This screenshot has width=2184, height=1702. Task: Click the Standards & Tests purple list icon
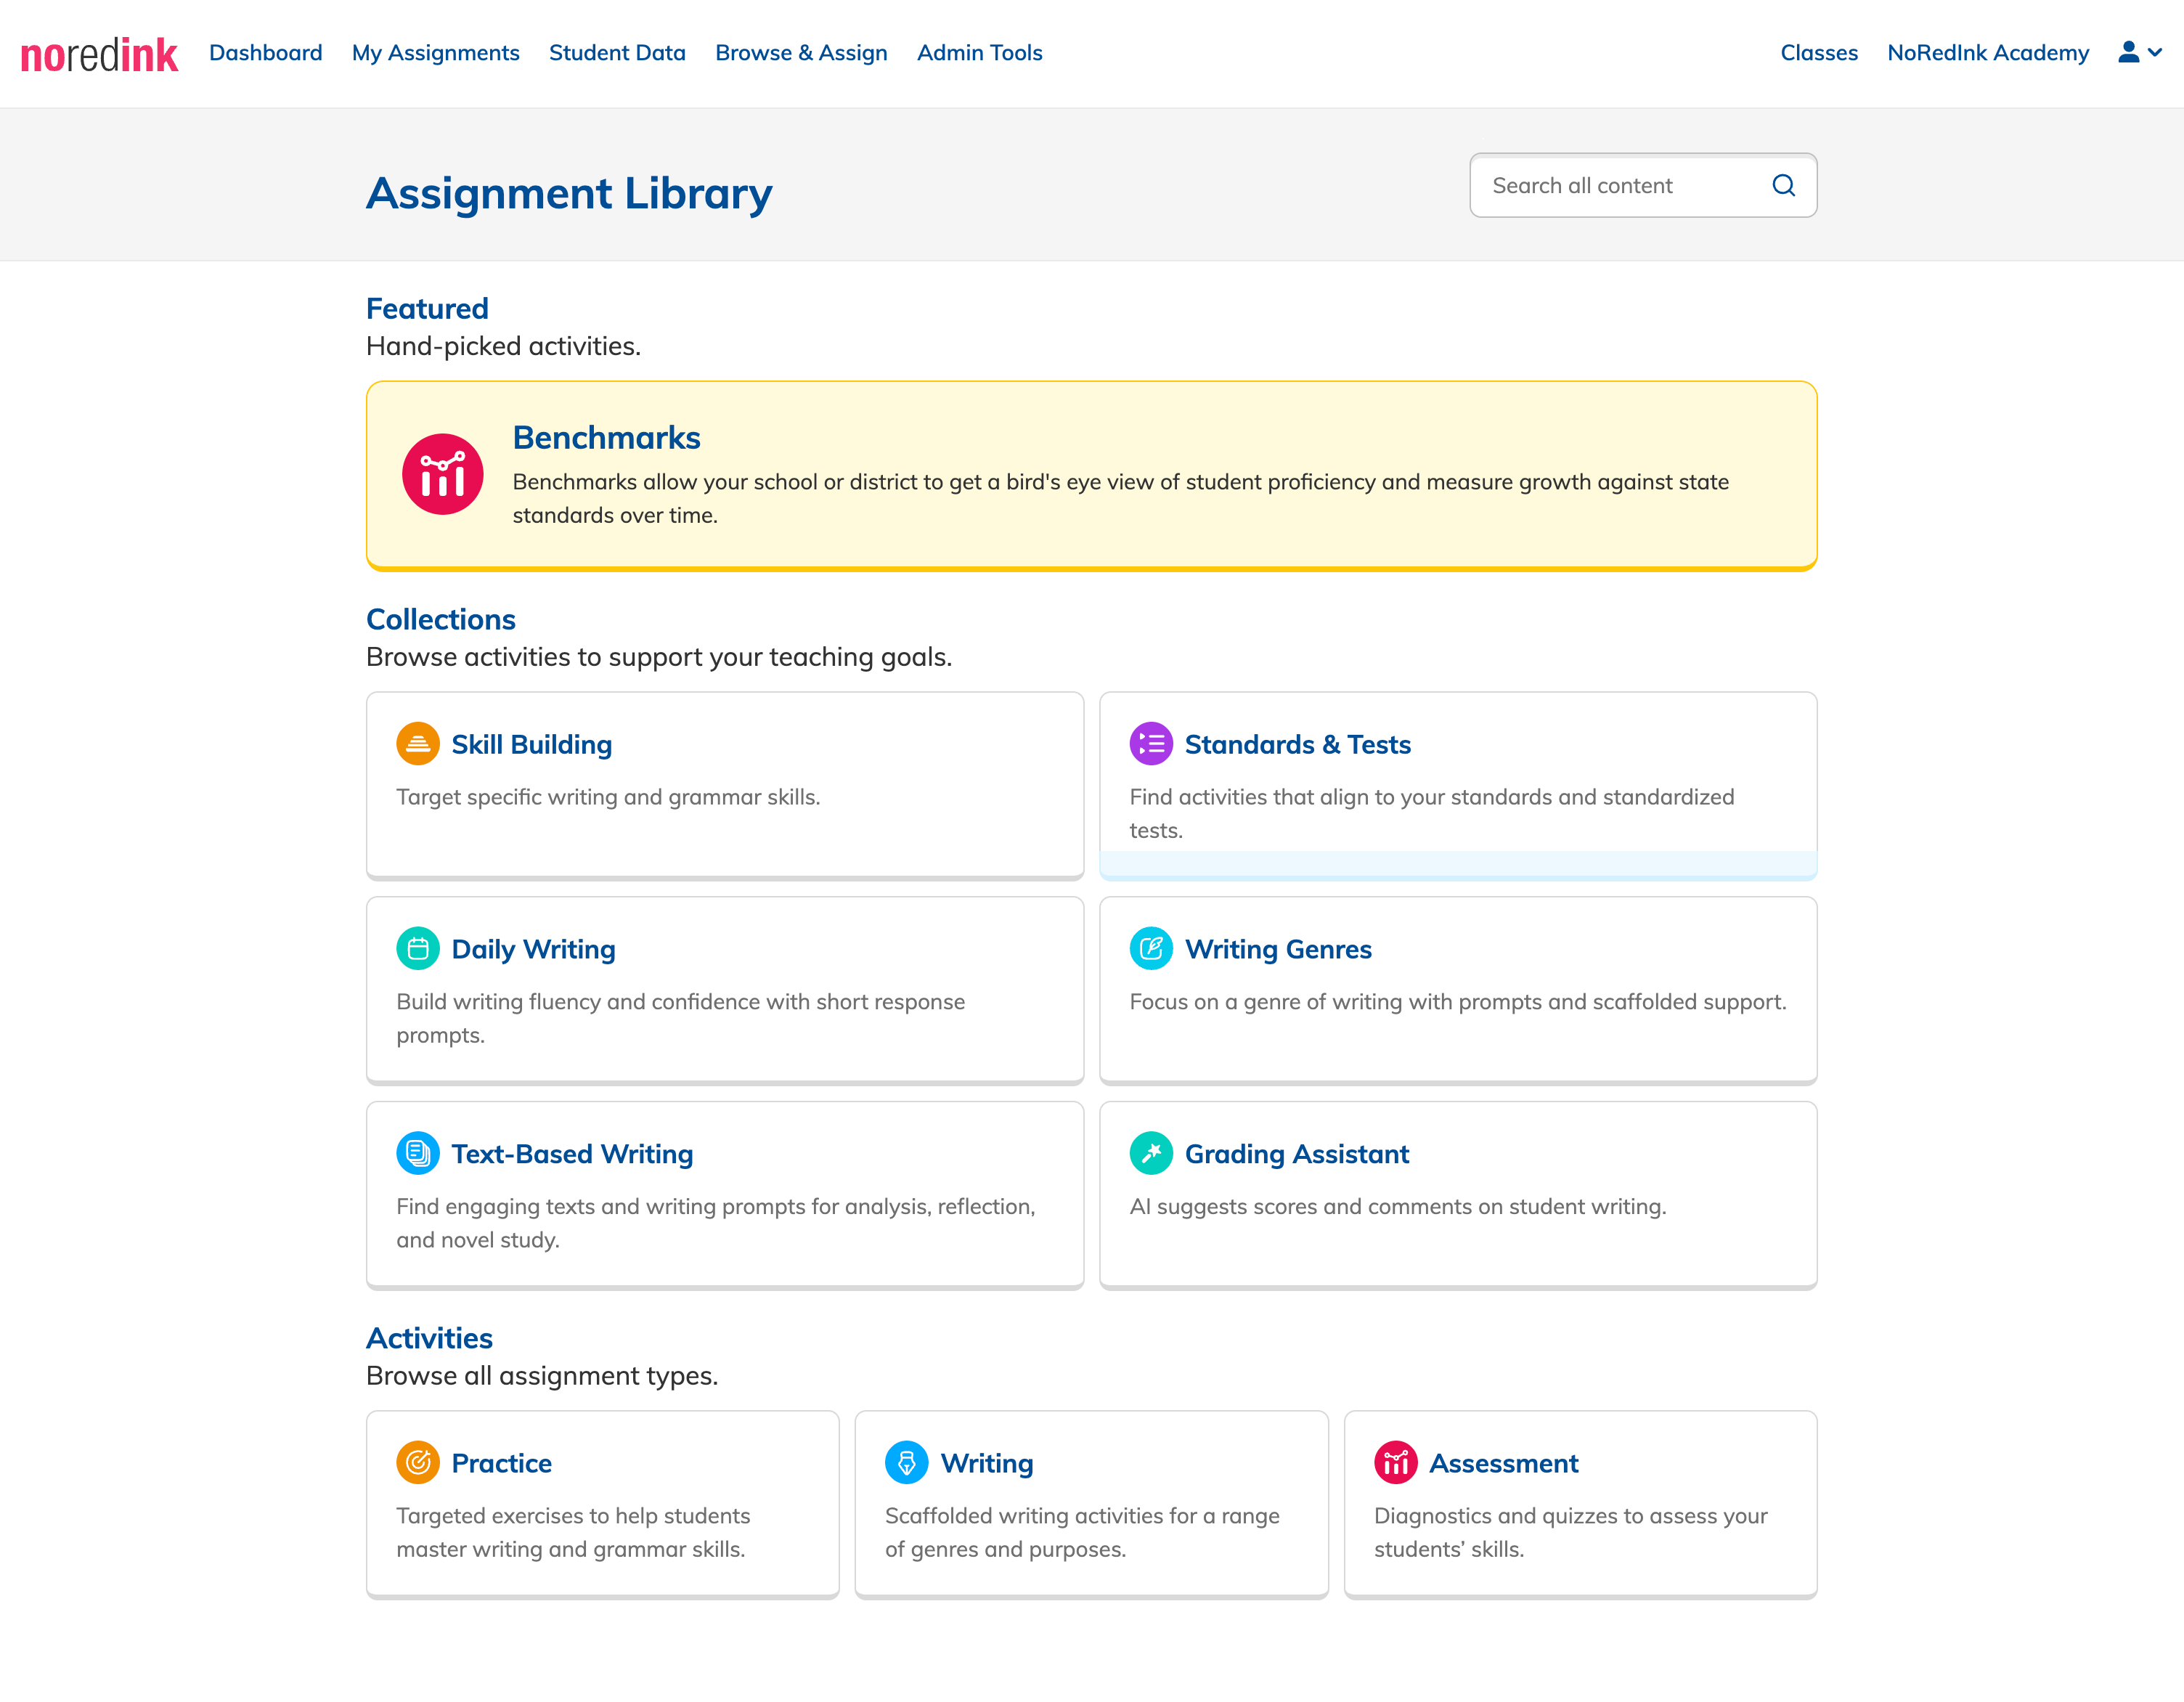click(1151, 744)
